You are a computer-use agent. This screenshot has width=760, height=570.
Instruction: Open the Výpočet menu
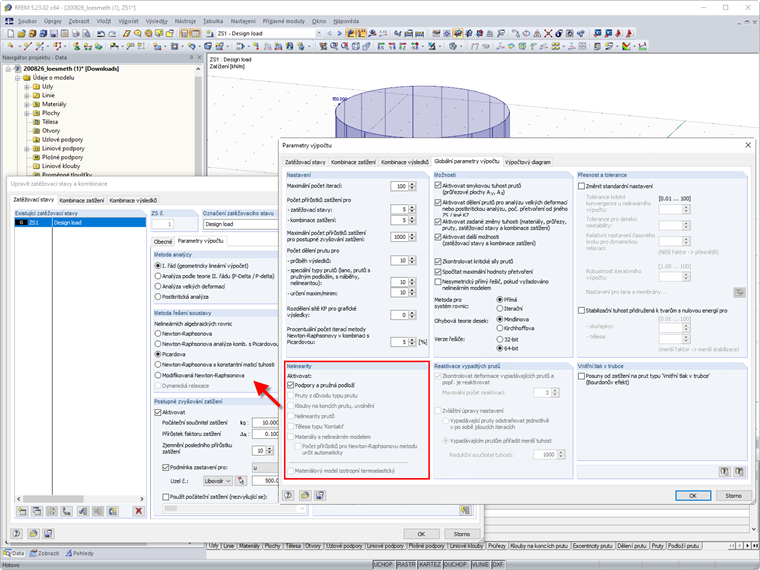[128, 21]
